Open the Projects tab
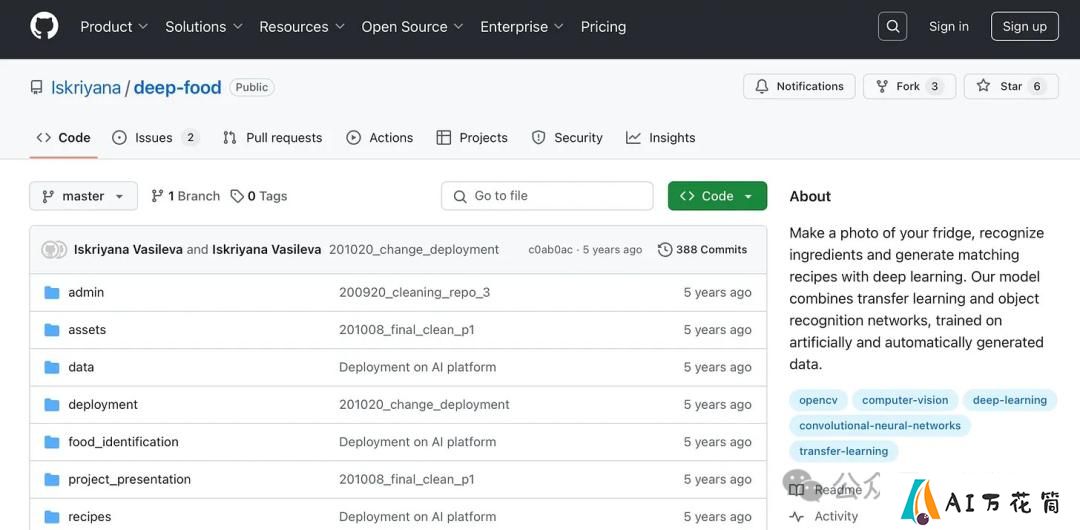The image size is (1080, 530). pyautogui.click(x=472, y=138)
